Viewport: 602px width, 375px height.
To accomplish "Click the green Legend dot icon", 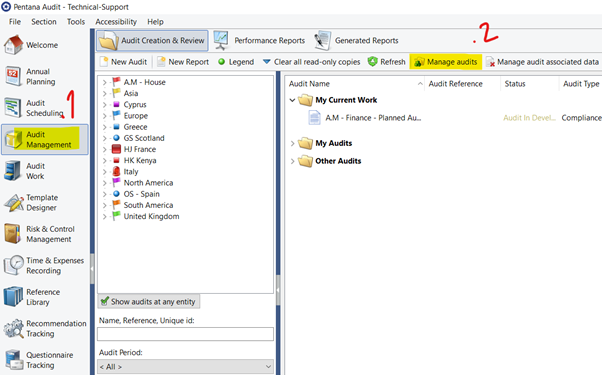I will (222, 62).
